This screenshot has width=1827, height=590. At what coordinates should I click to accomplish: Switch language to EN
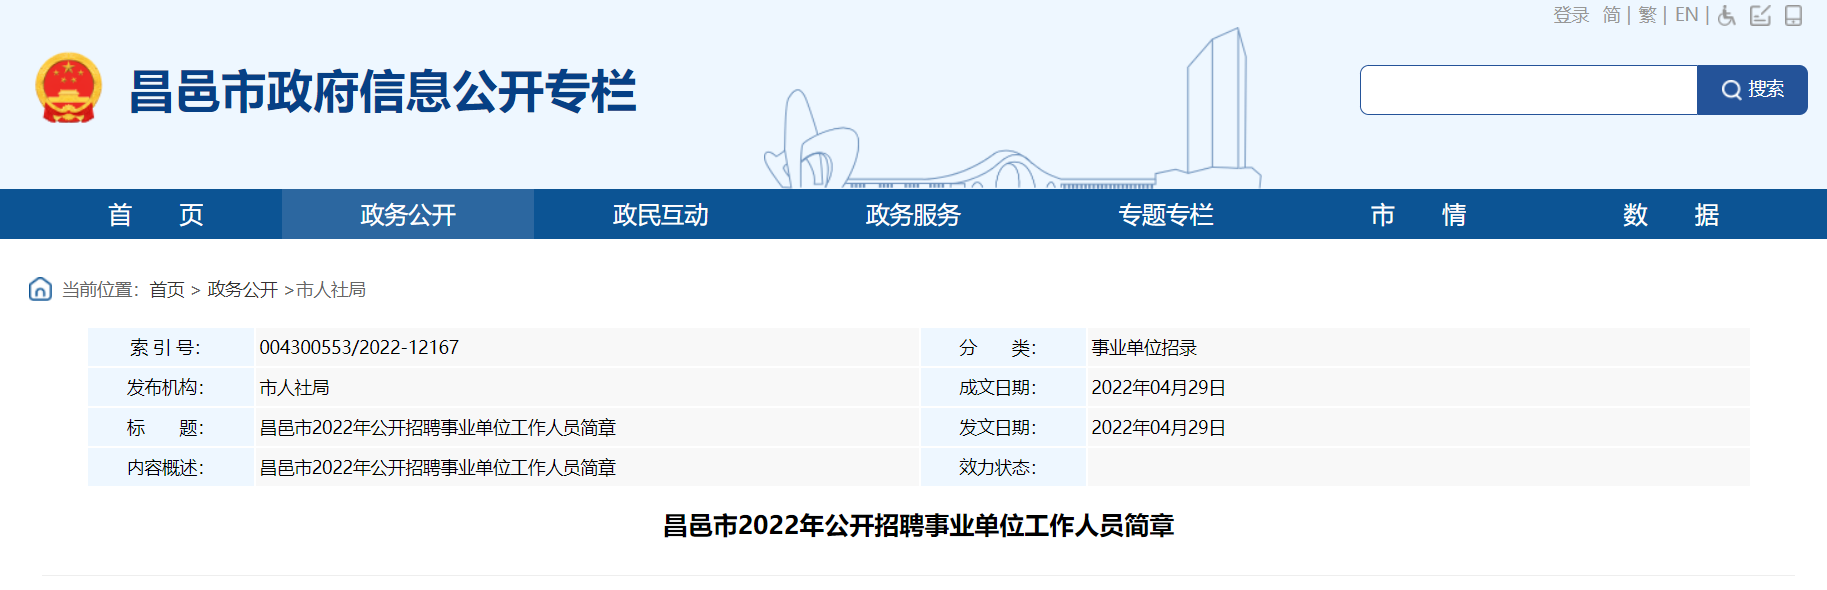1686,15
